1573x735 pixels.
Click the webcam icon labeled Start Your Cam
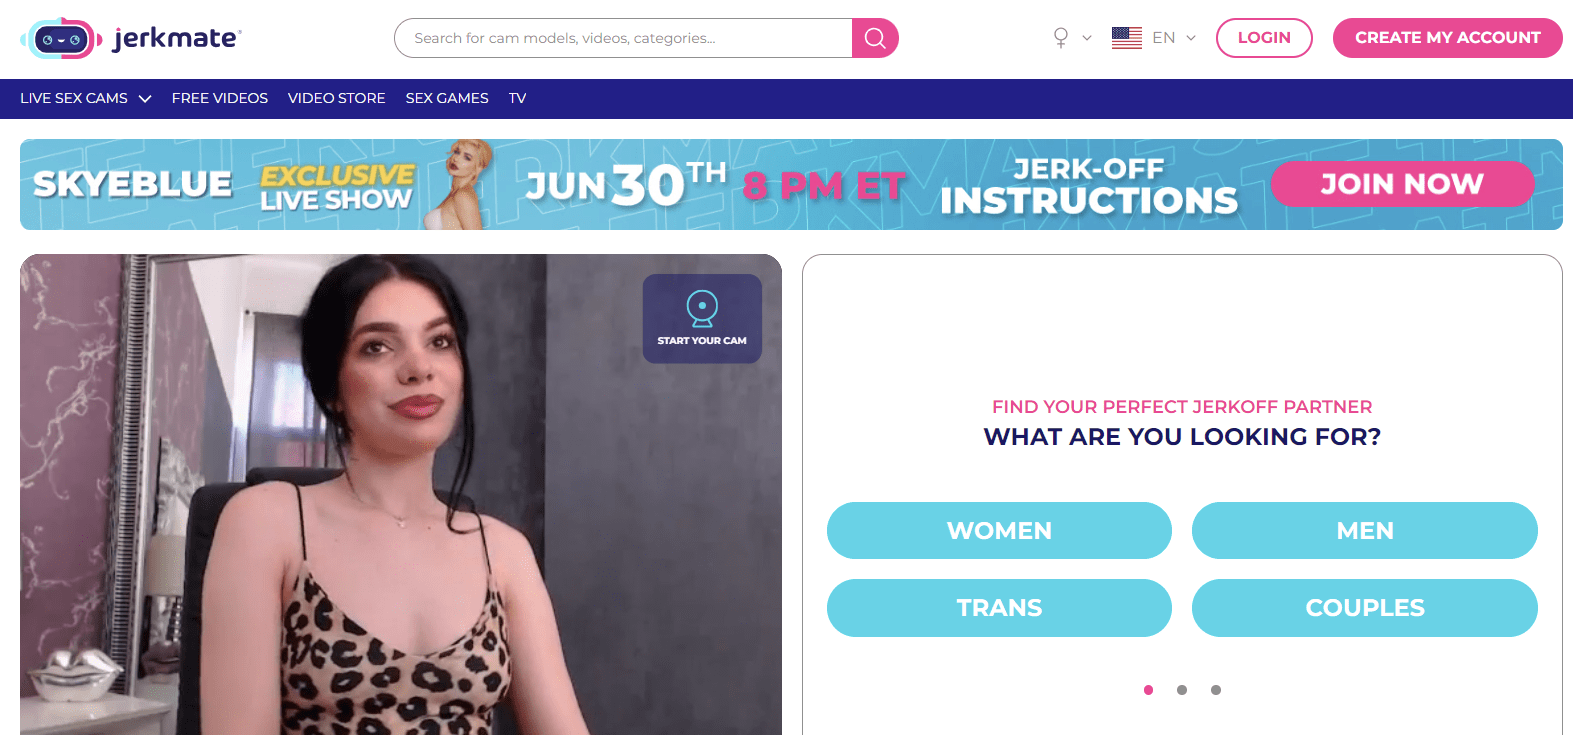(702, 309)
